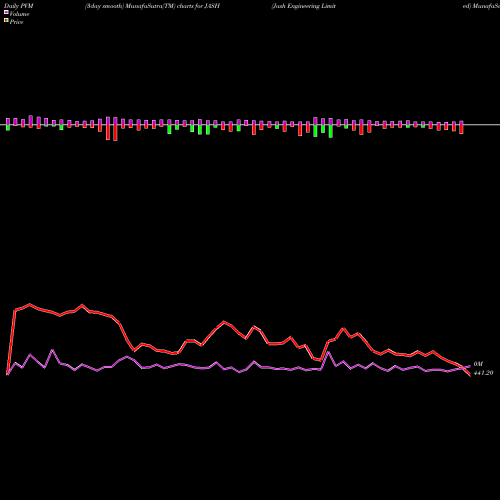Click the '(3day smooth) MunafaSutra(TM) charts for JASH' heading

point(152,6)
